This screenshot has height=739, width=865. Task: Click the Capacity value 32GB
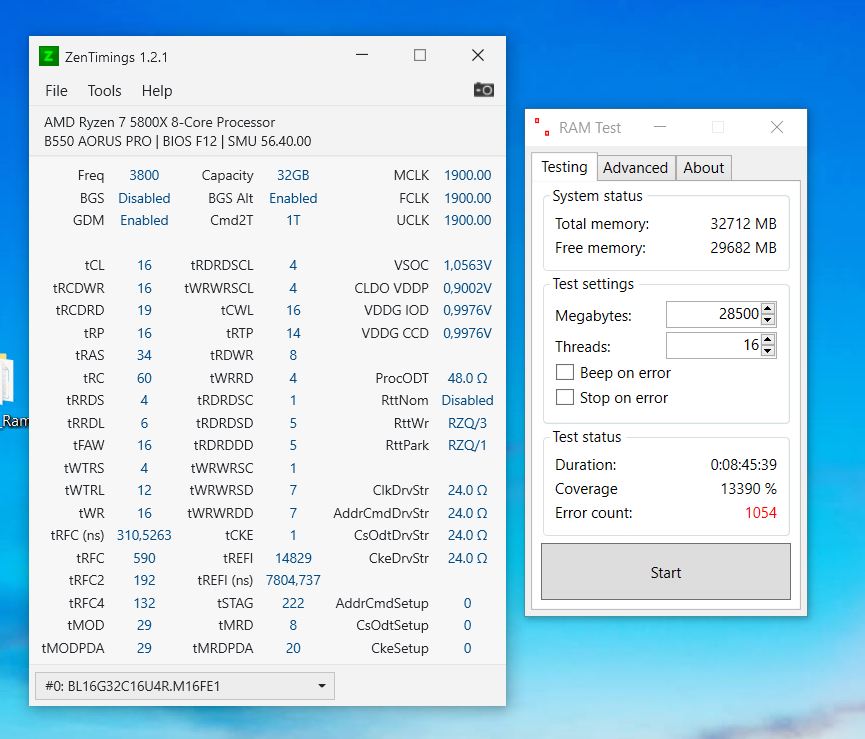pyautogui.click(x=293, y=175)
